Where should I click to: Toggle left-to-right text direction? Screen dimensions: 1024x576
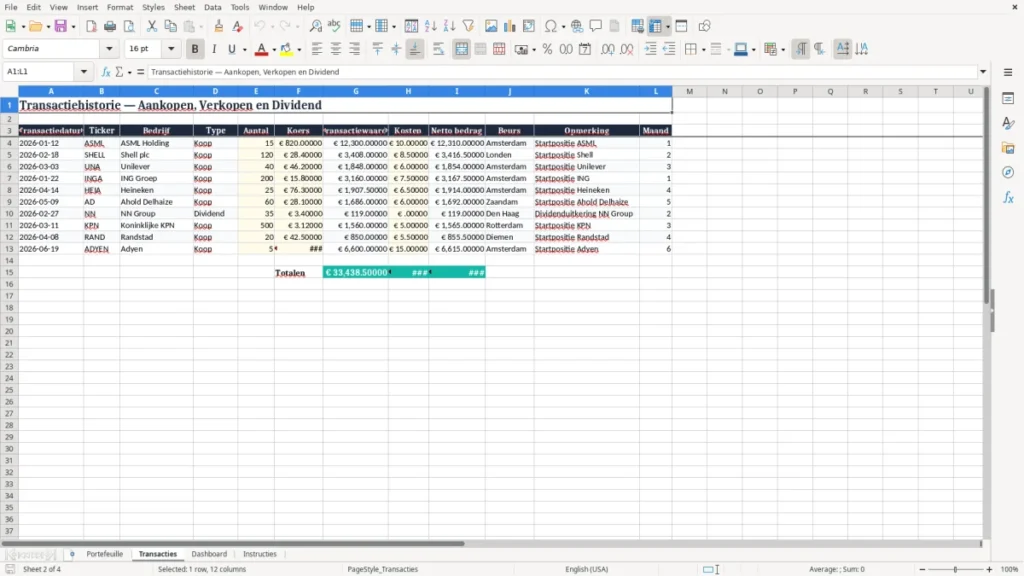point(801,49)
